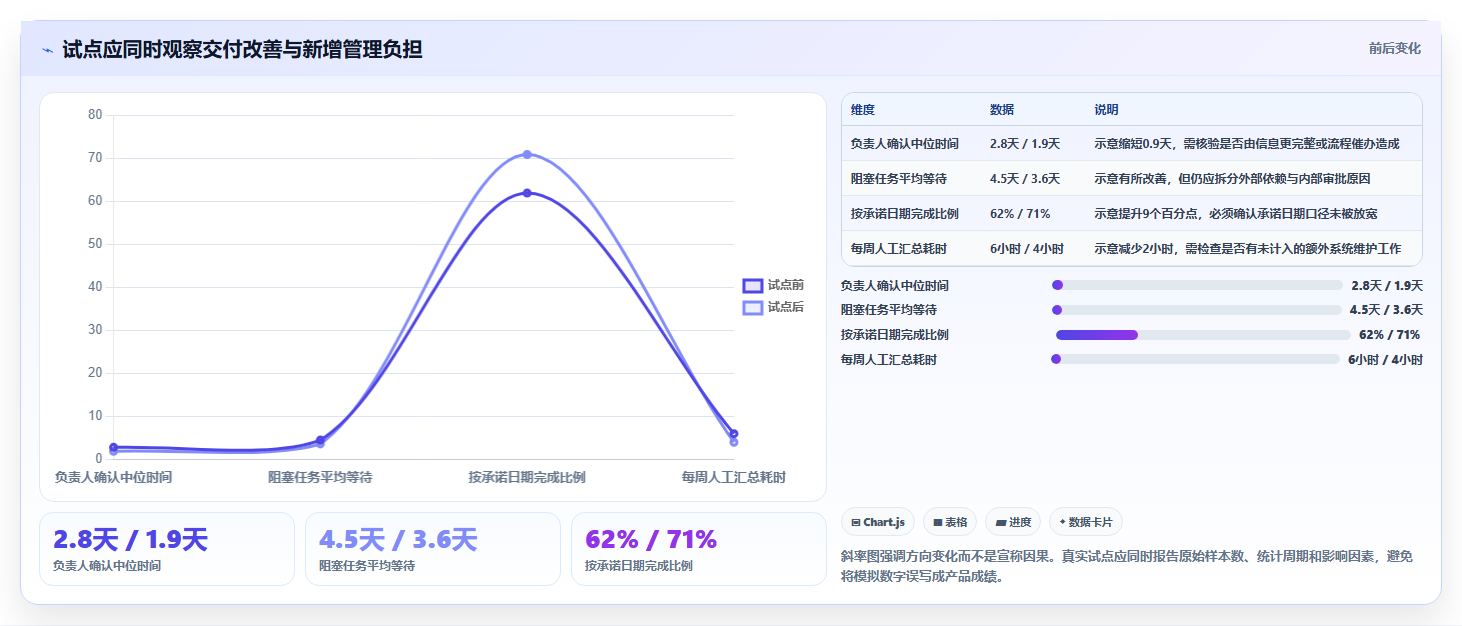Click the progress list value 62% / 71%
1462x626 pixels.
coord(1389,335)
